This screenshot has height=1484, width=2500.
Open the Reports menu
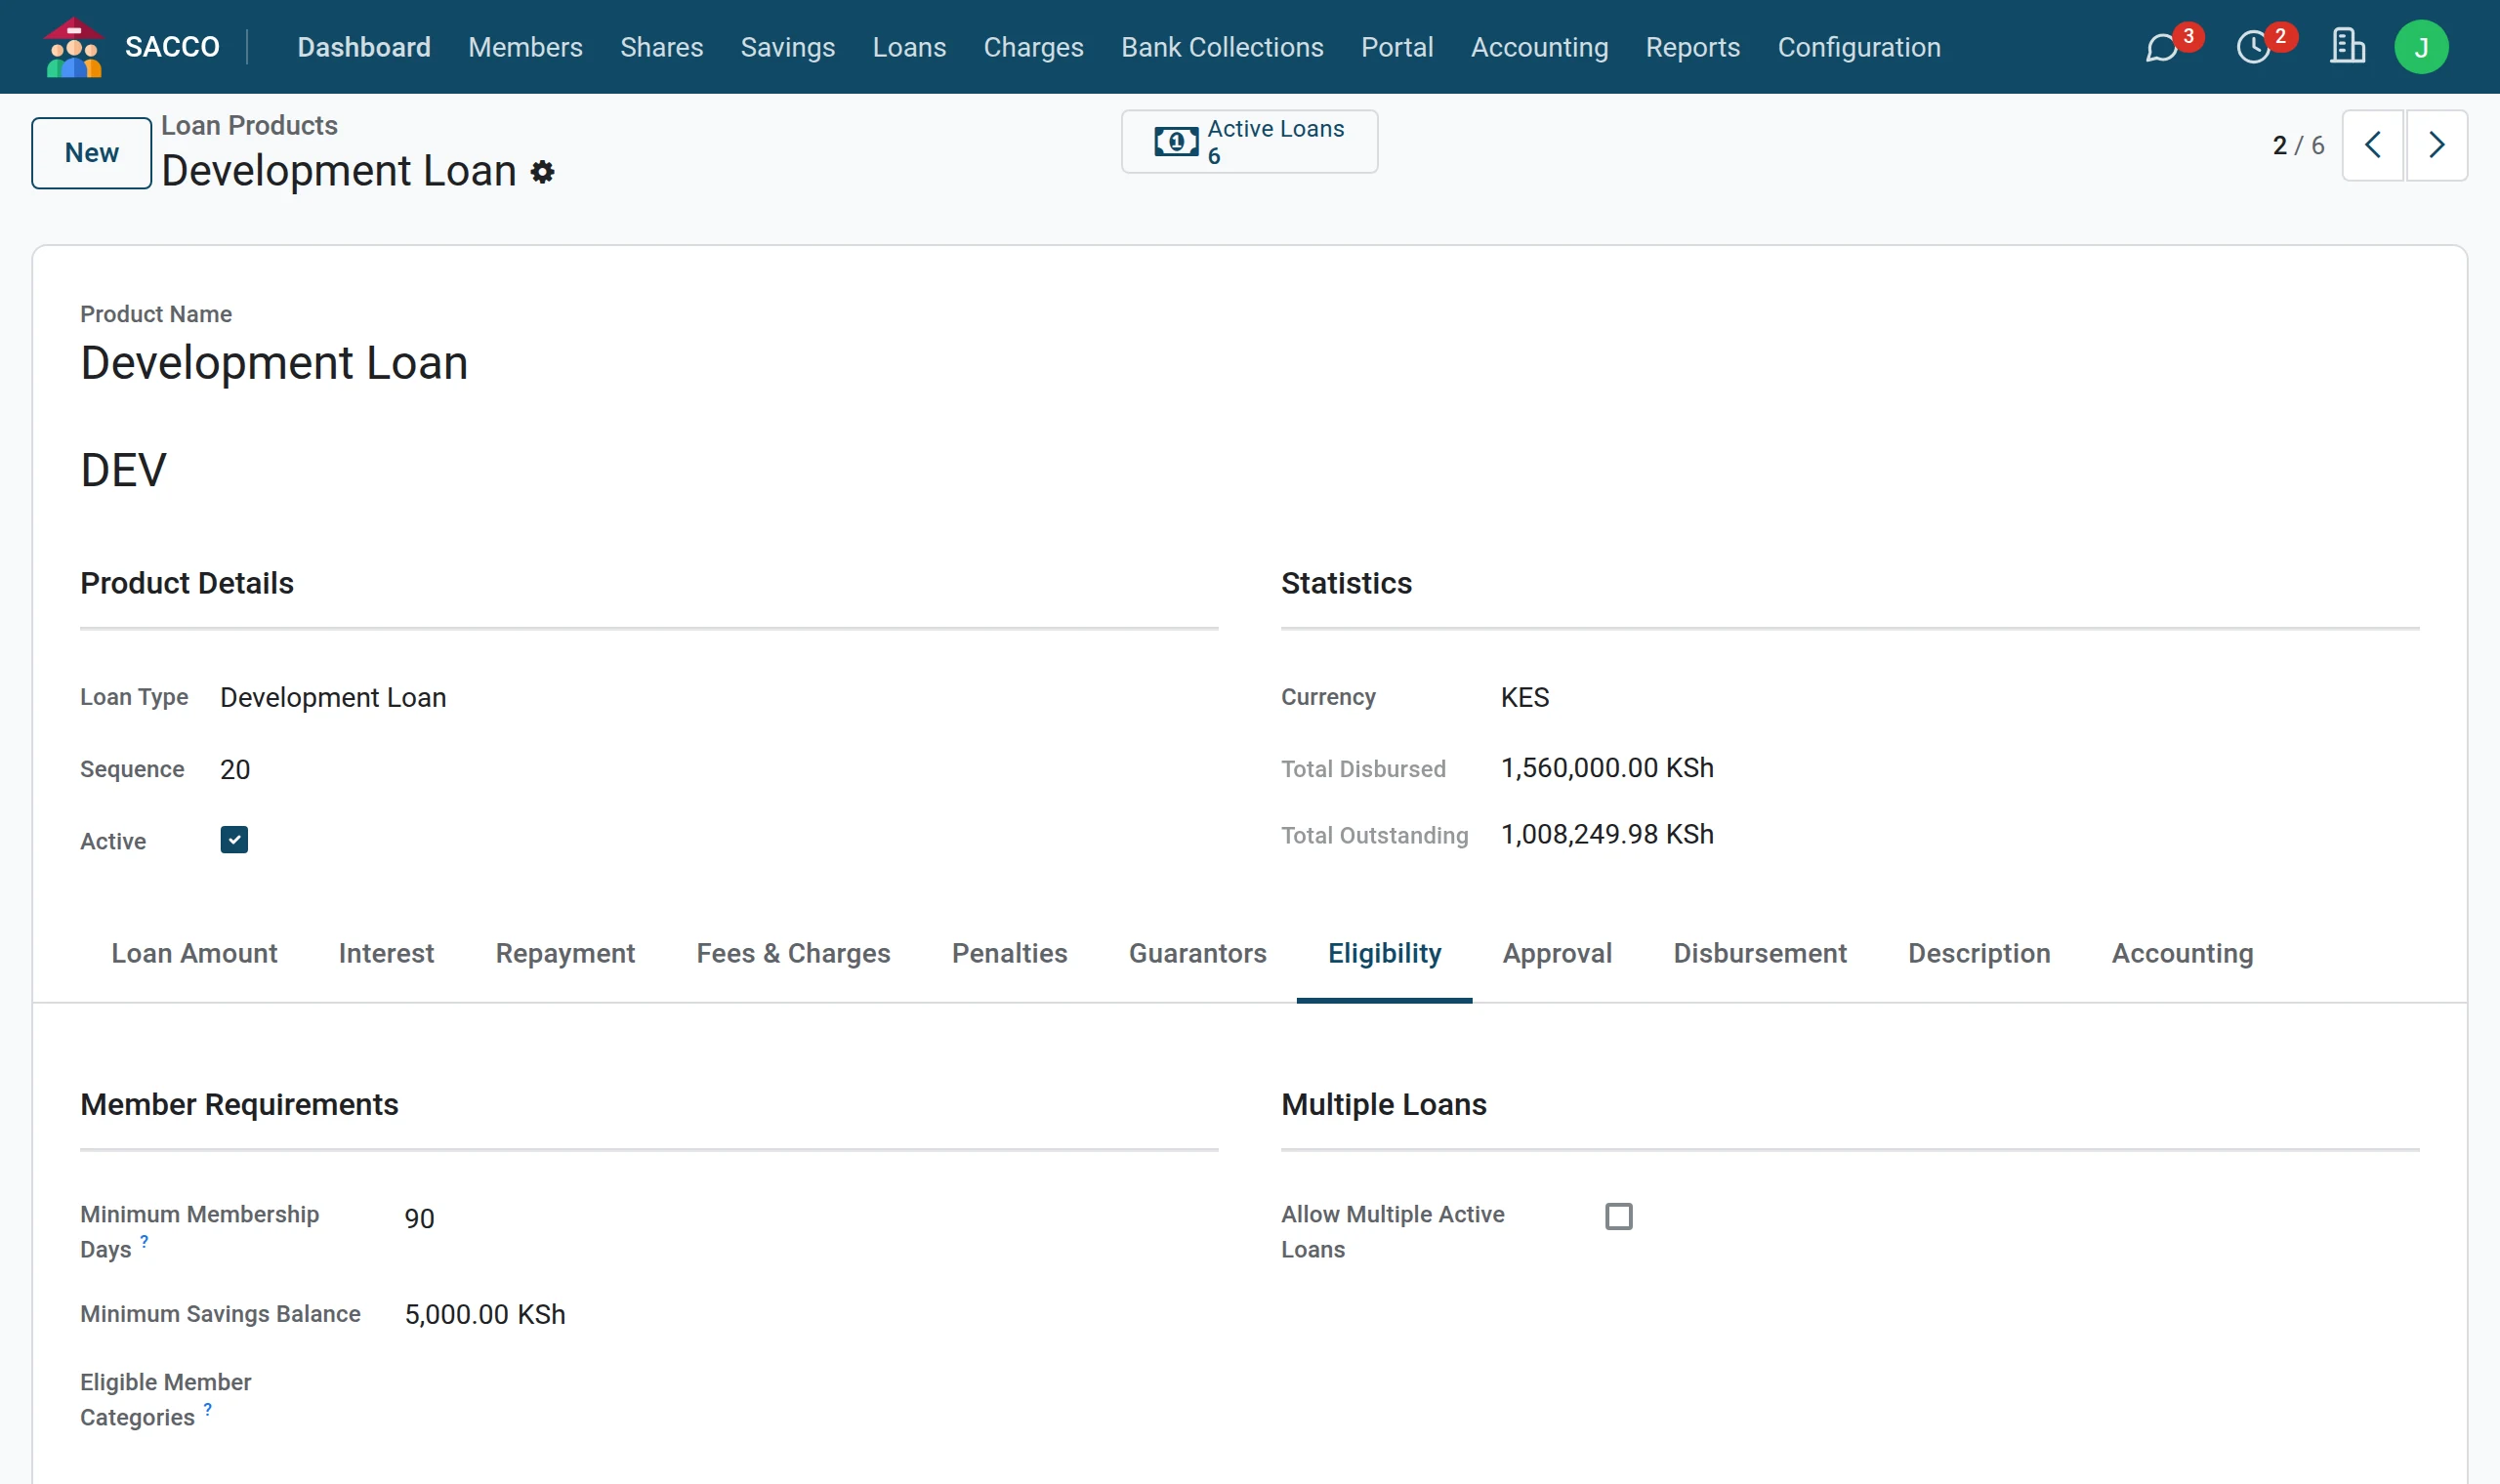pyautogui.click(x=1692, y=47)
